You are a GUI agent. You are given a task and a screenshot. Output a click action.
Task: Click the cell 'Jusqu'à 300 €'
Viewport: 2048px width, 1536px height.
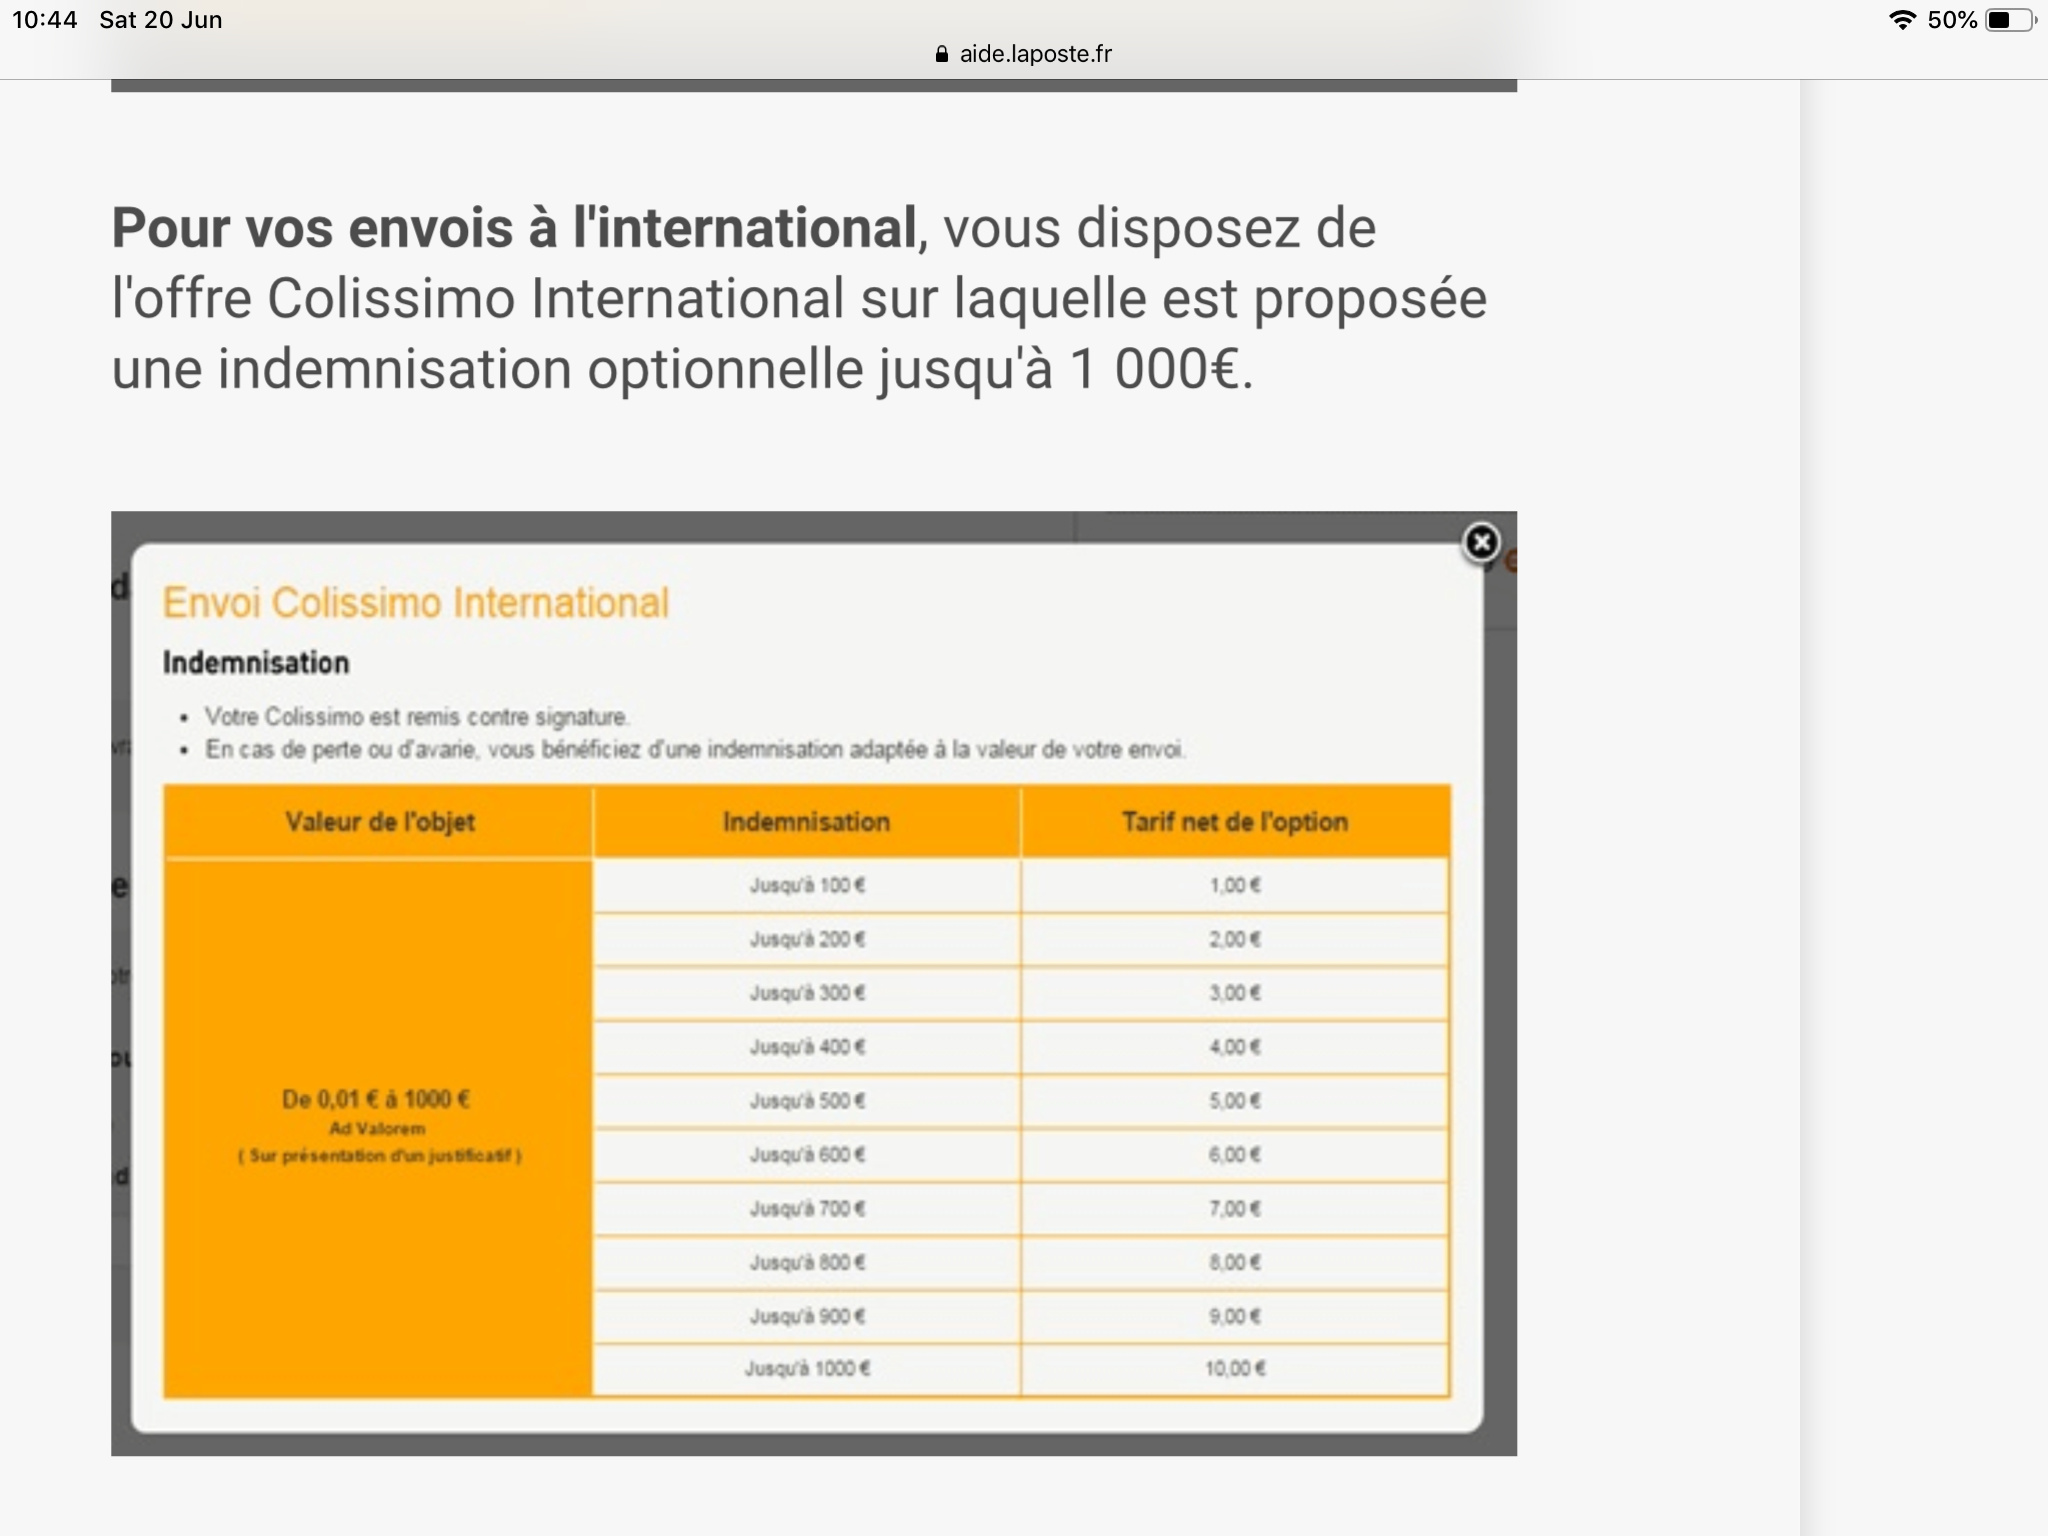point(807,994)
